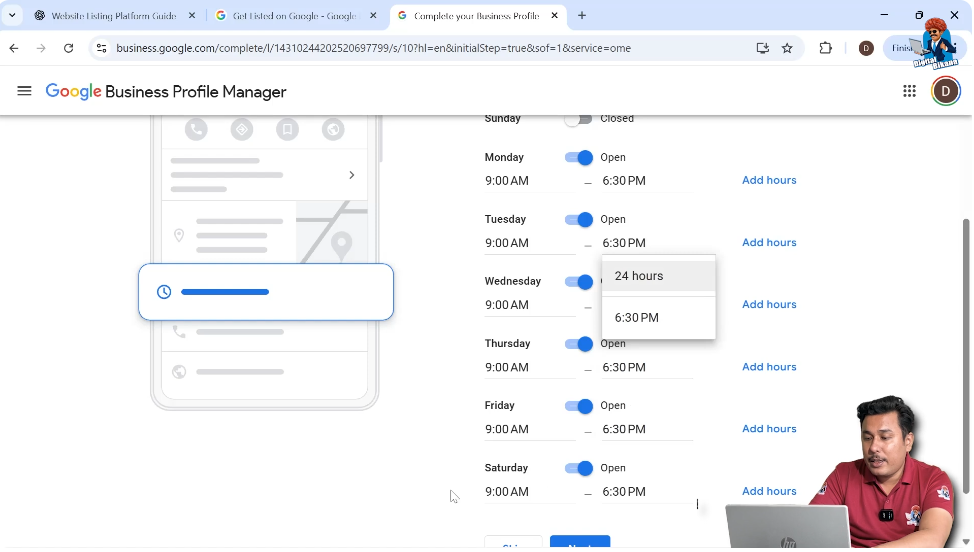The width and height of the screenshot is (974, 552).
Task: Click the highlighted hours card in preview
Action: click(266, 292)
